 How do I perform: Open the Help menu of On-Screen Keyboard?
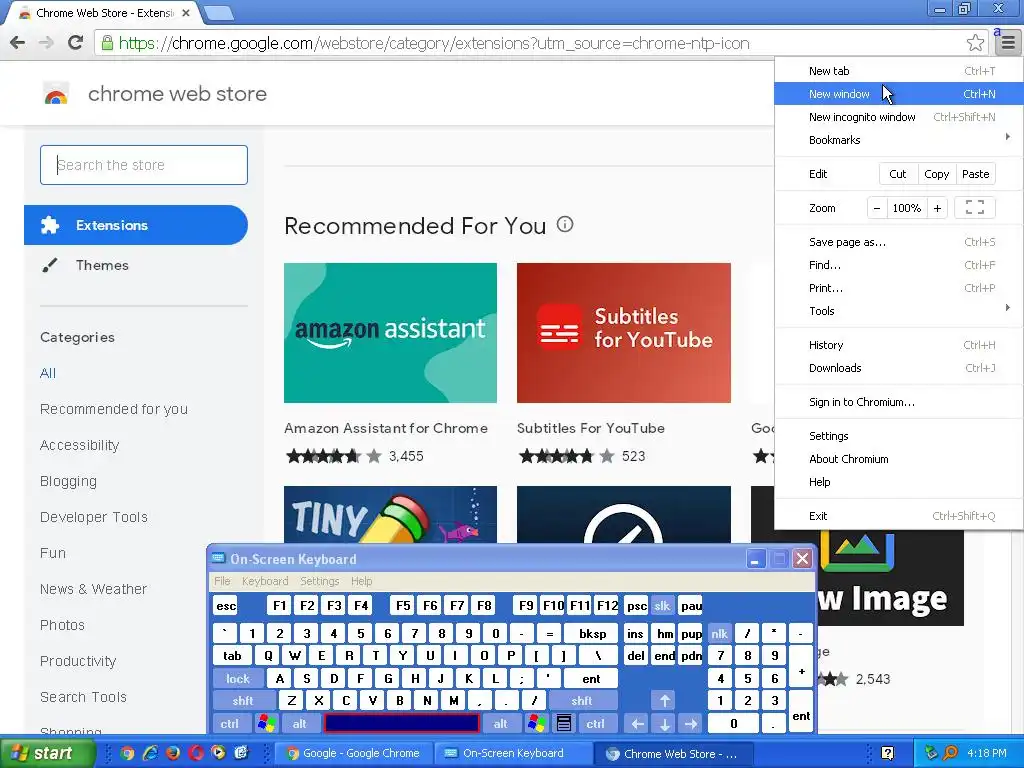click(x=361, y=581)
